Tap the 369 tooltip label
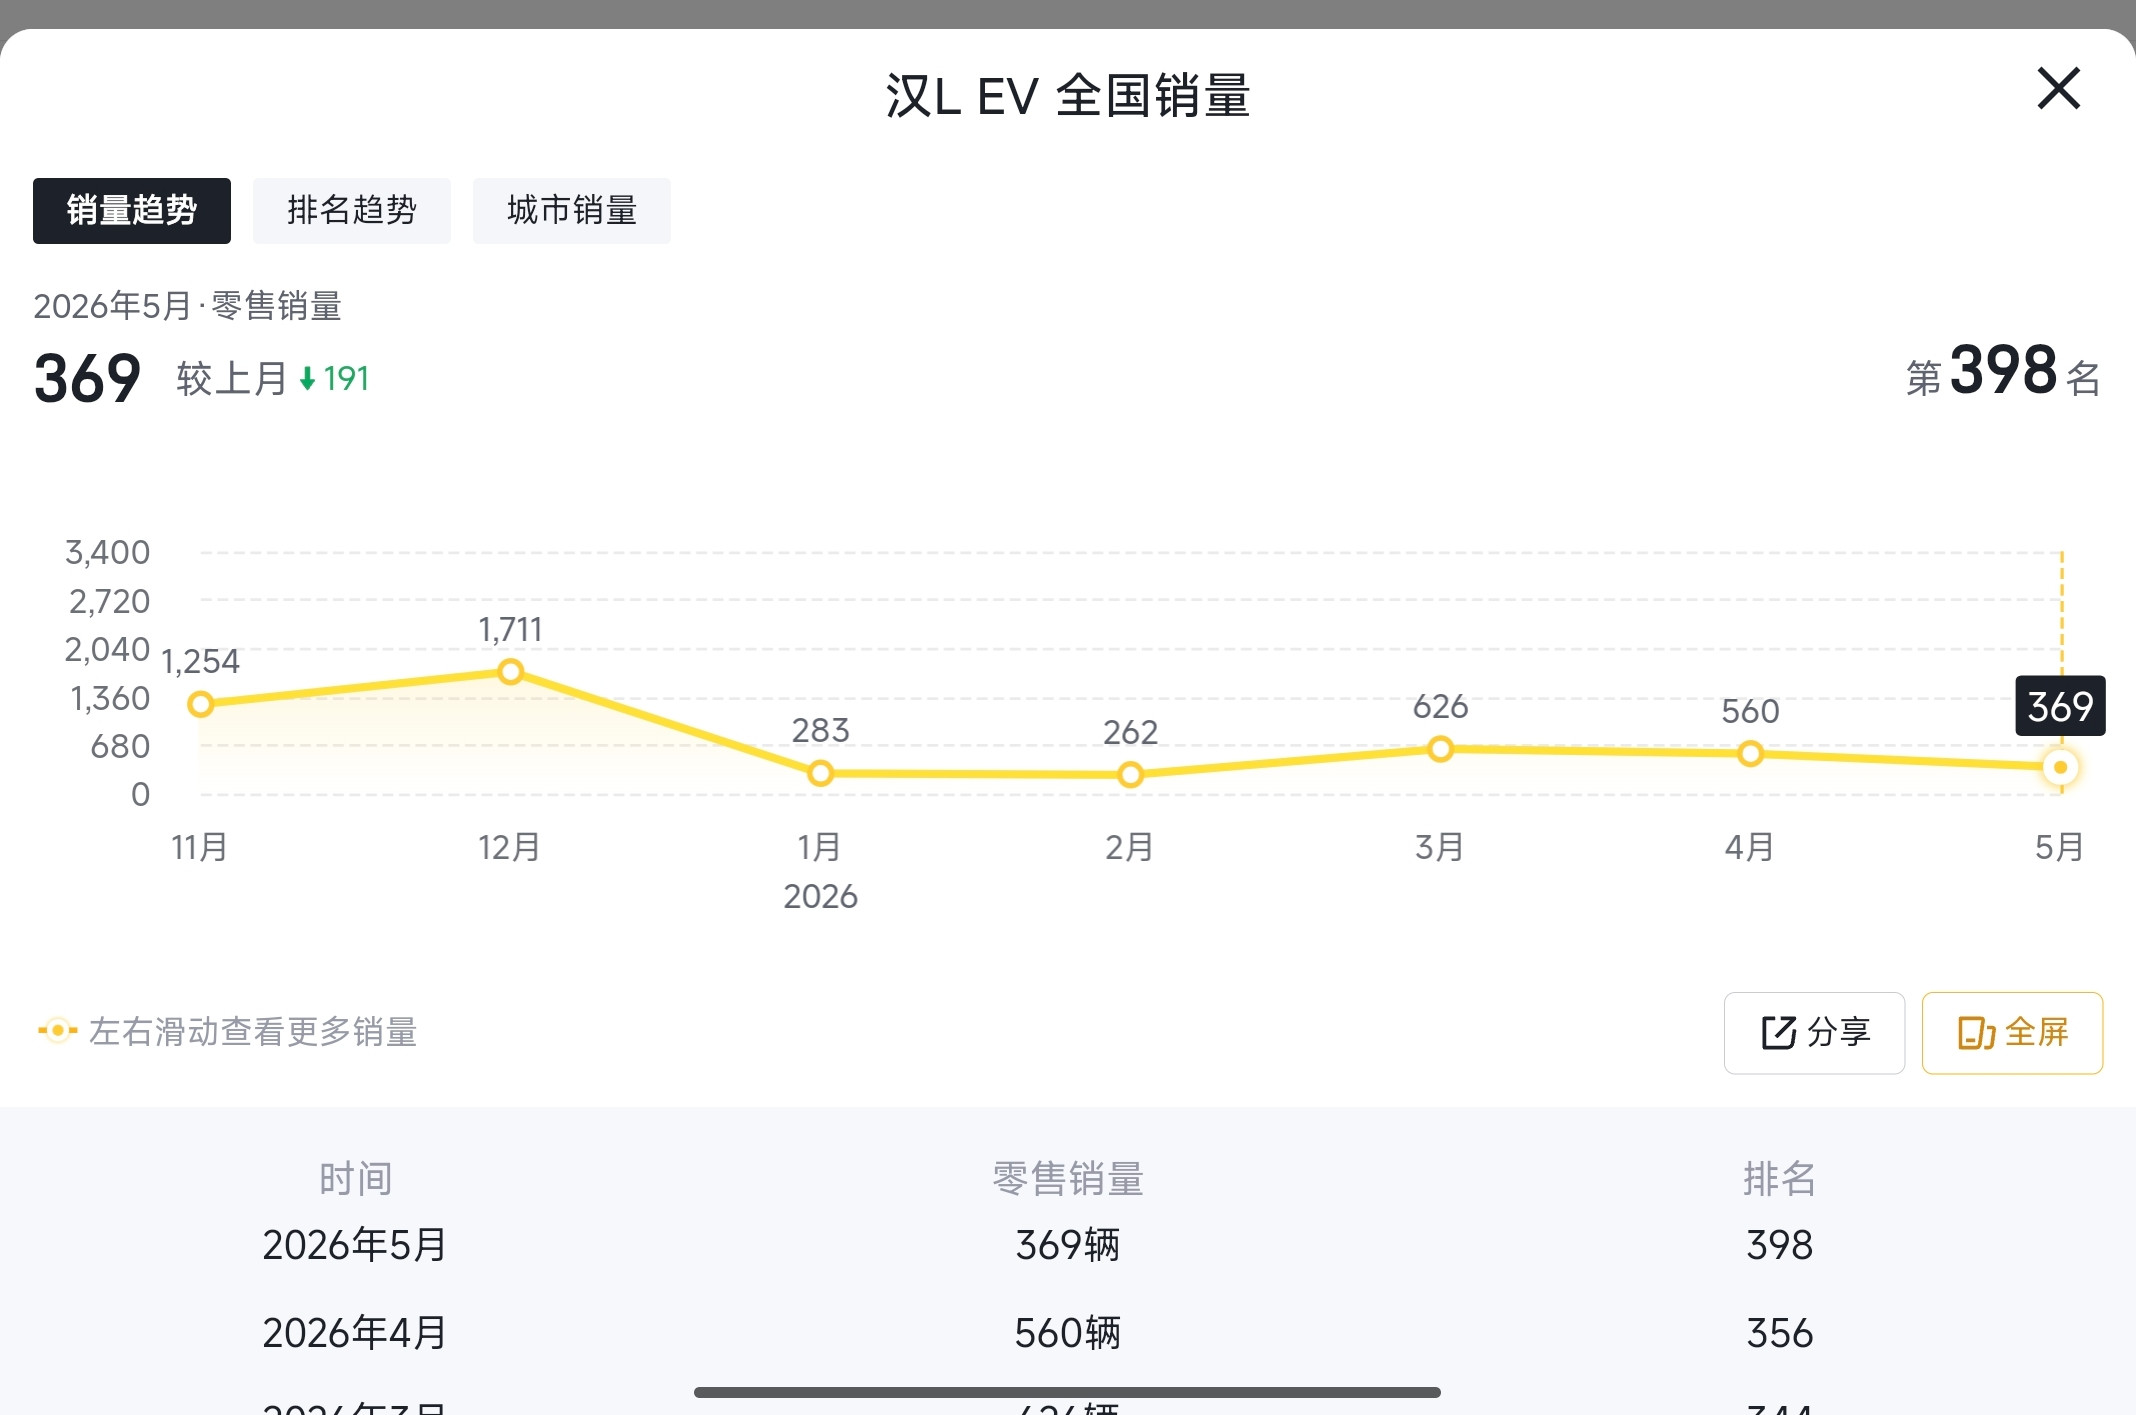The width and height of the screenshot is (2136, 1415). (x=2060, y=706)
